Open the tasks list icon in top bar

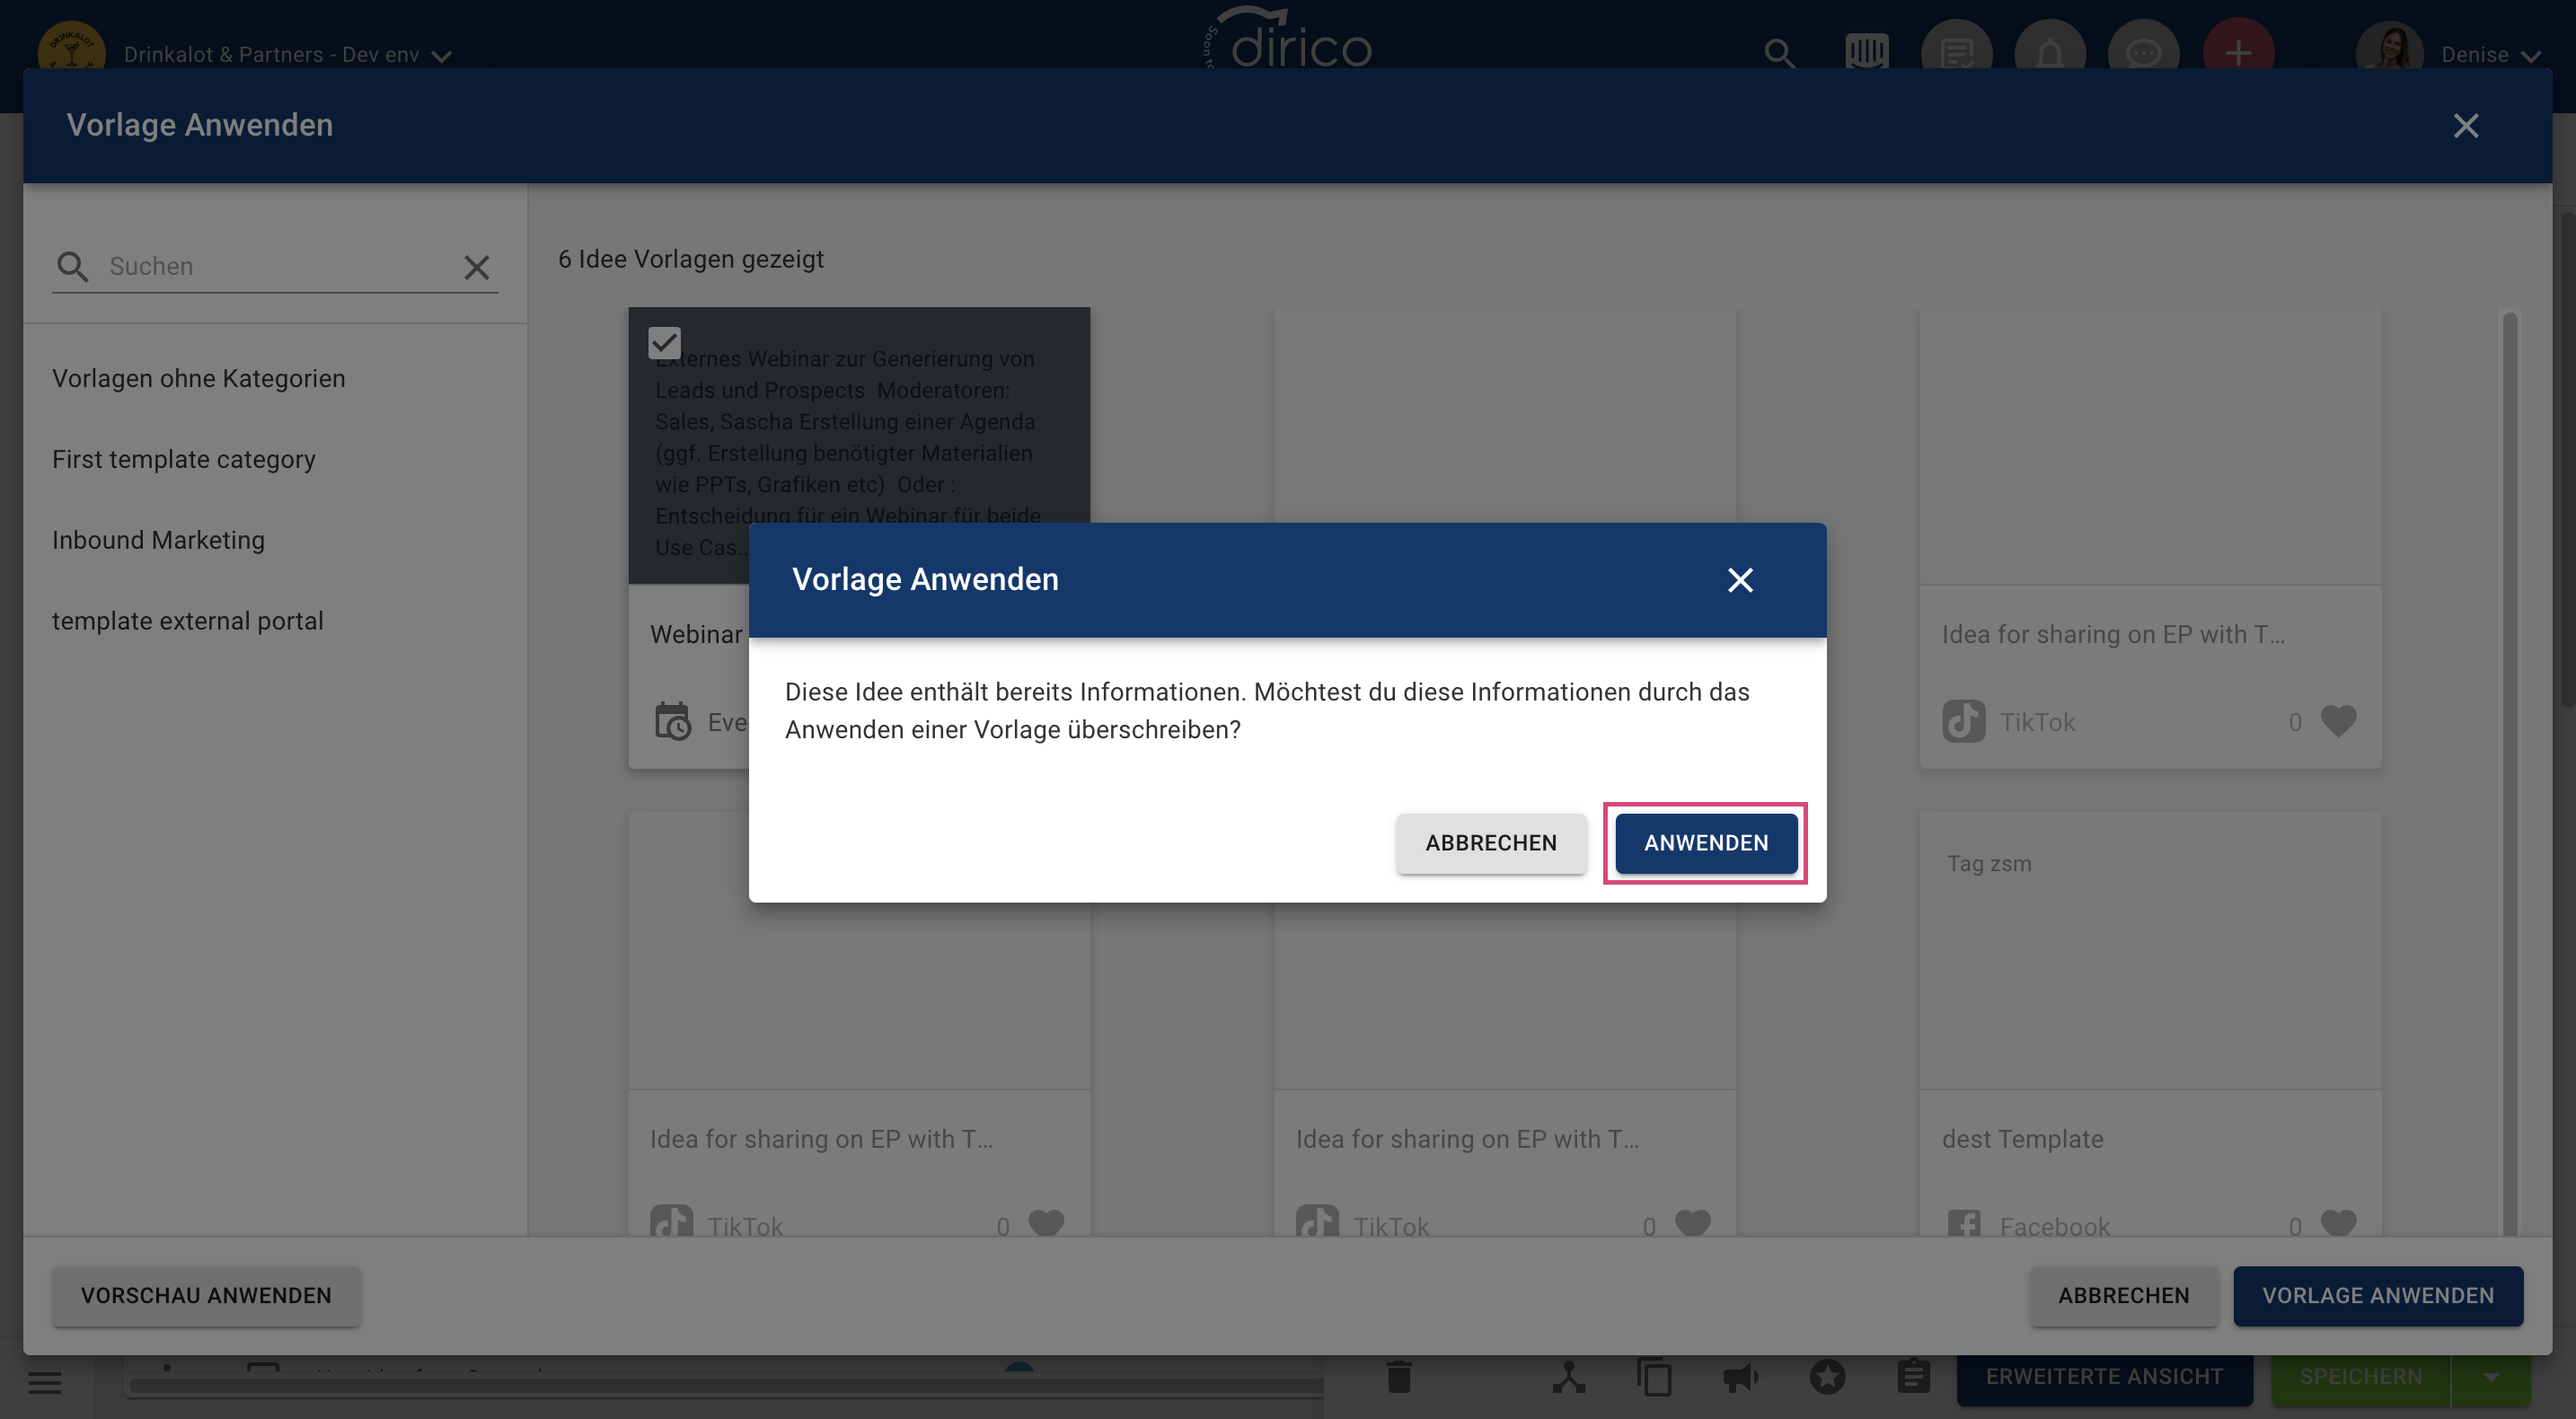point(1956,54)
